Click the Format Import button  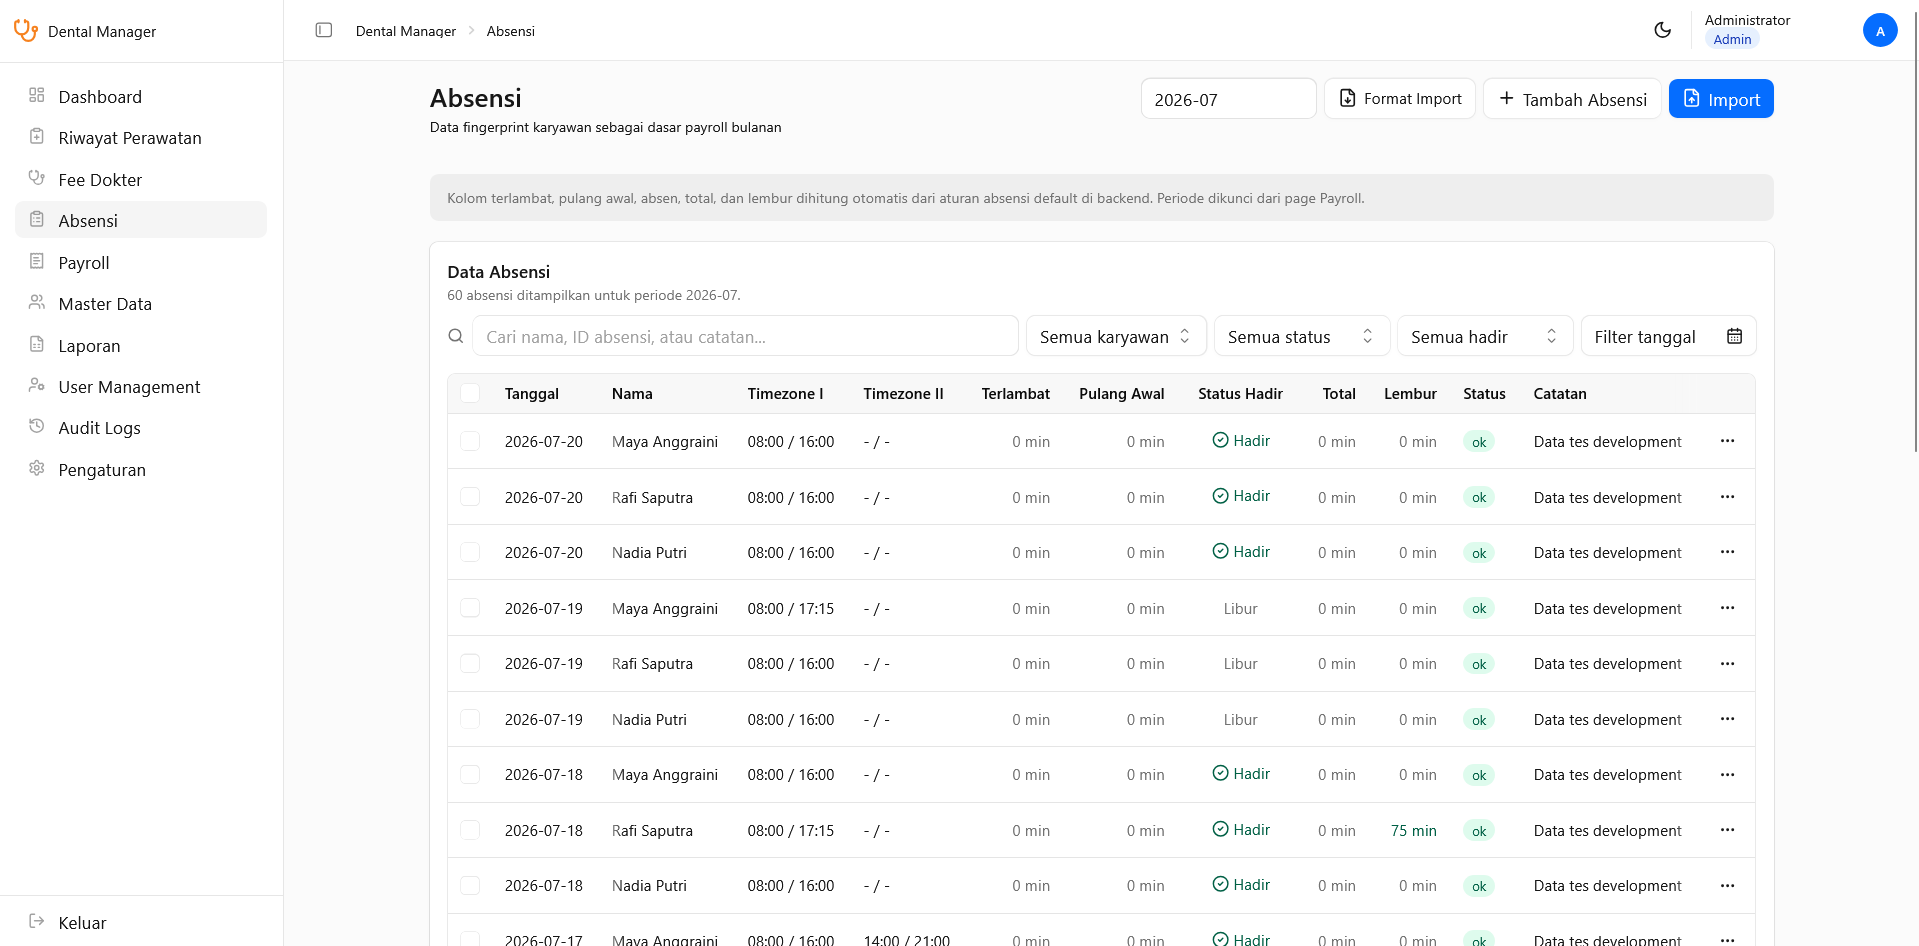coord(1400,98)
